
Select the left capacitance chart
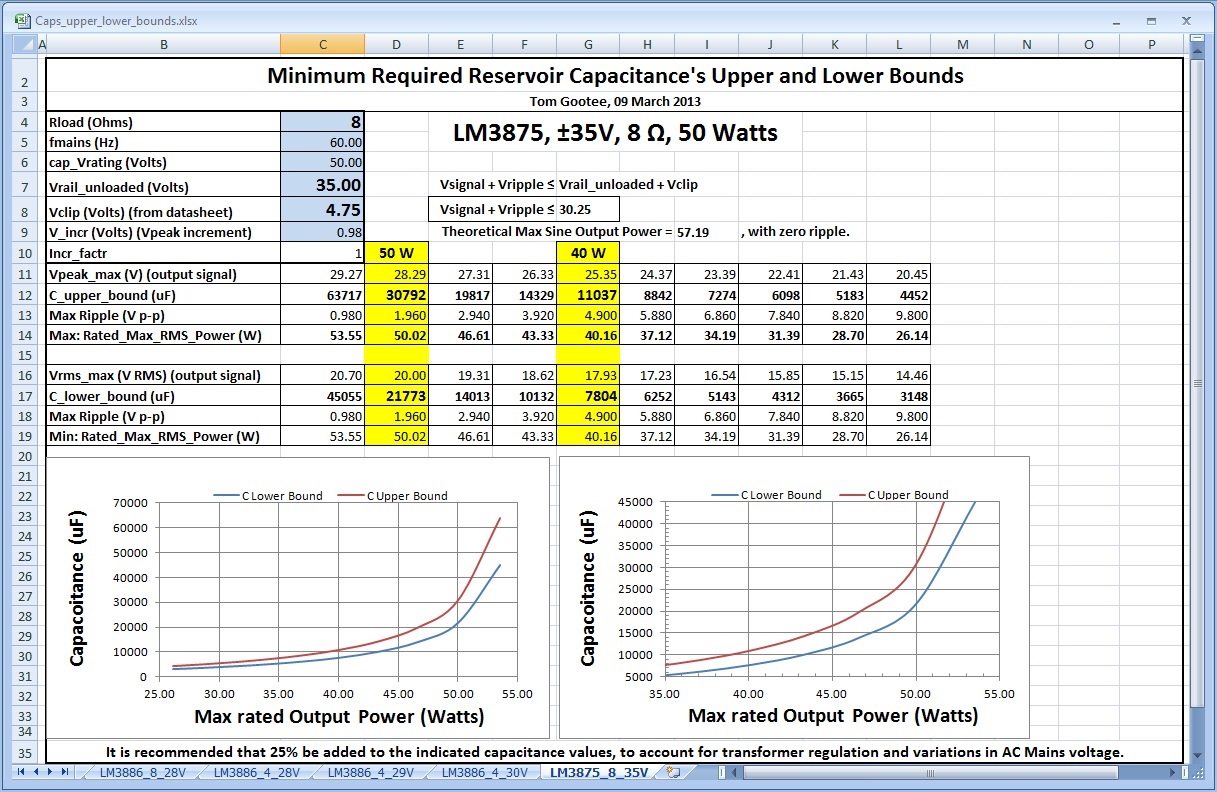pyautogui.click(x=298, y=597)
